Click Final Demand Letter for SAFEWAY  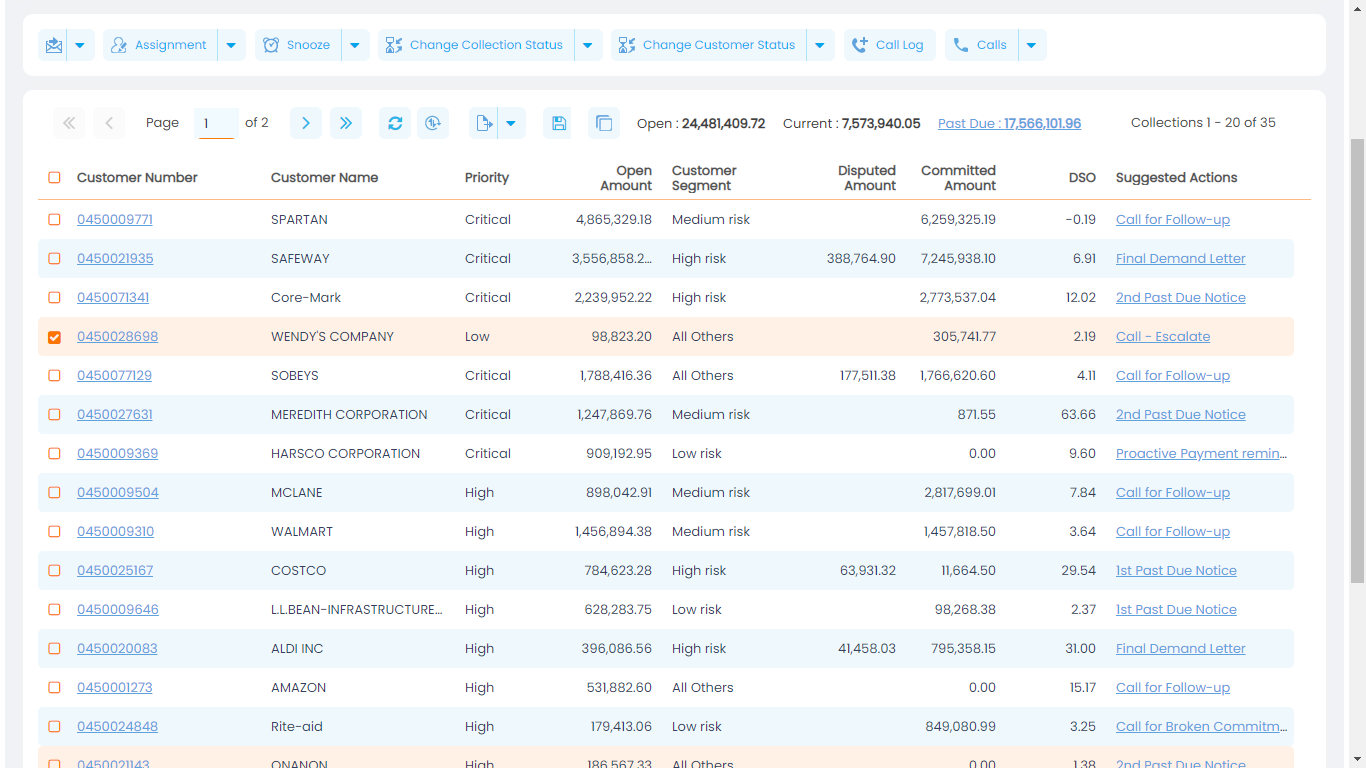click(x=1180, y=259)
